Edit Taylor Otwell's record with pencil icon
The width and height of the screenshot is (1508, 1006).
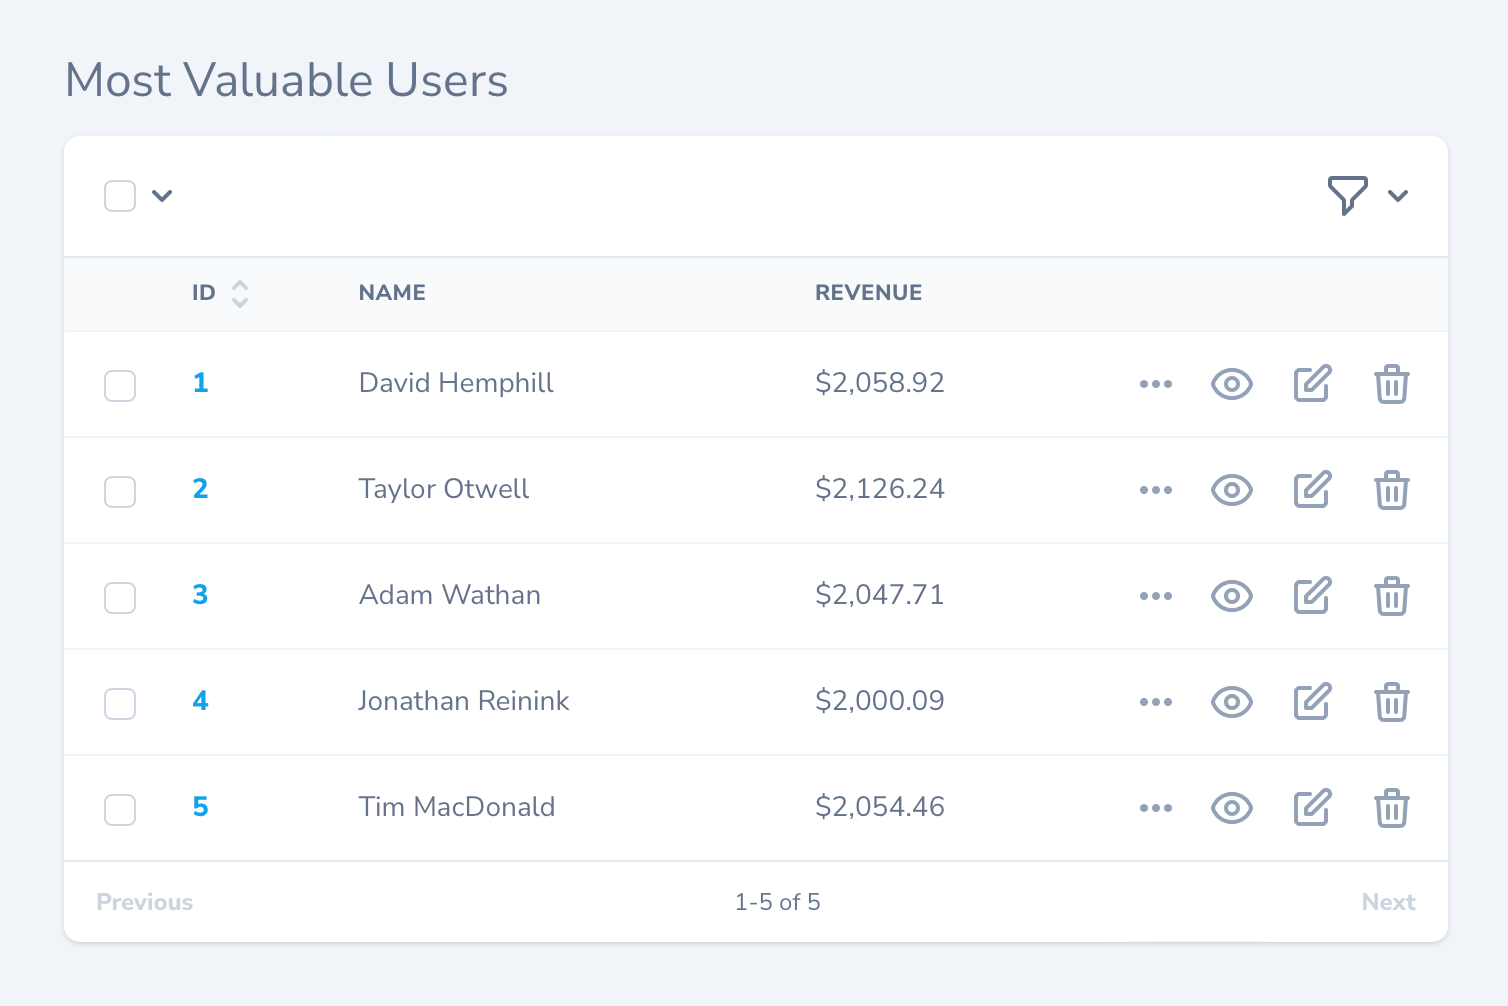[x=1312, y=490]
